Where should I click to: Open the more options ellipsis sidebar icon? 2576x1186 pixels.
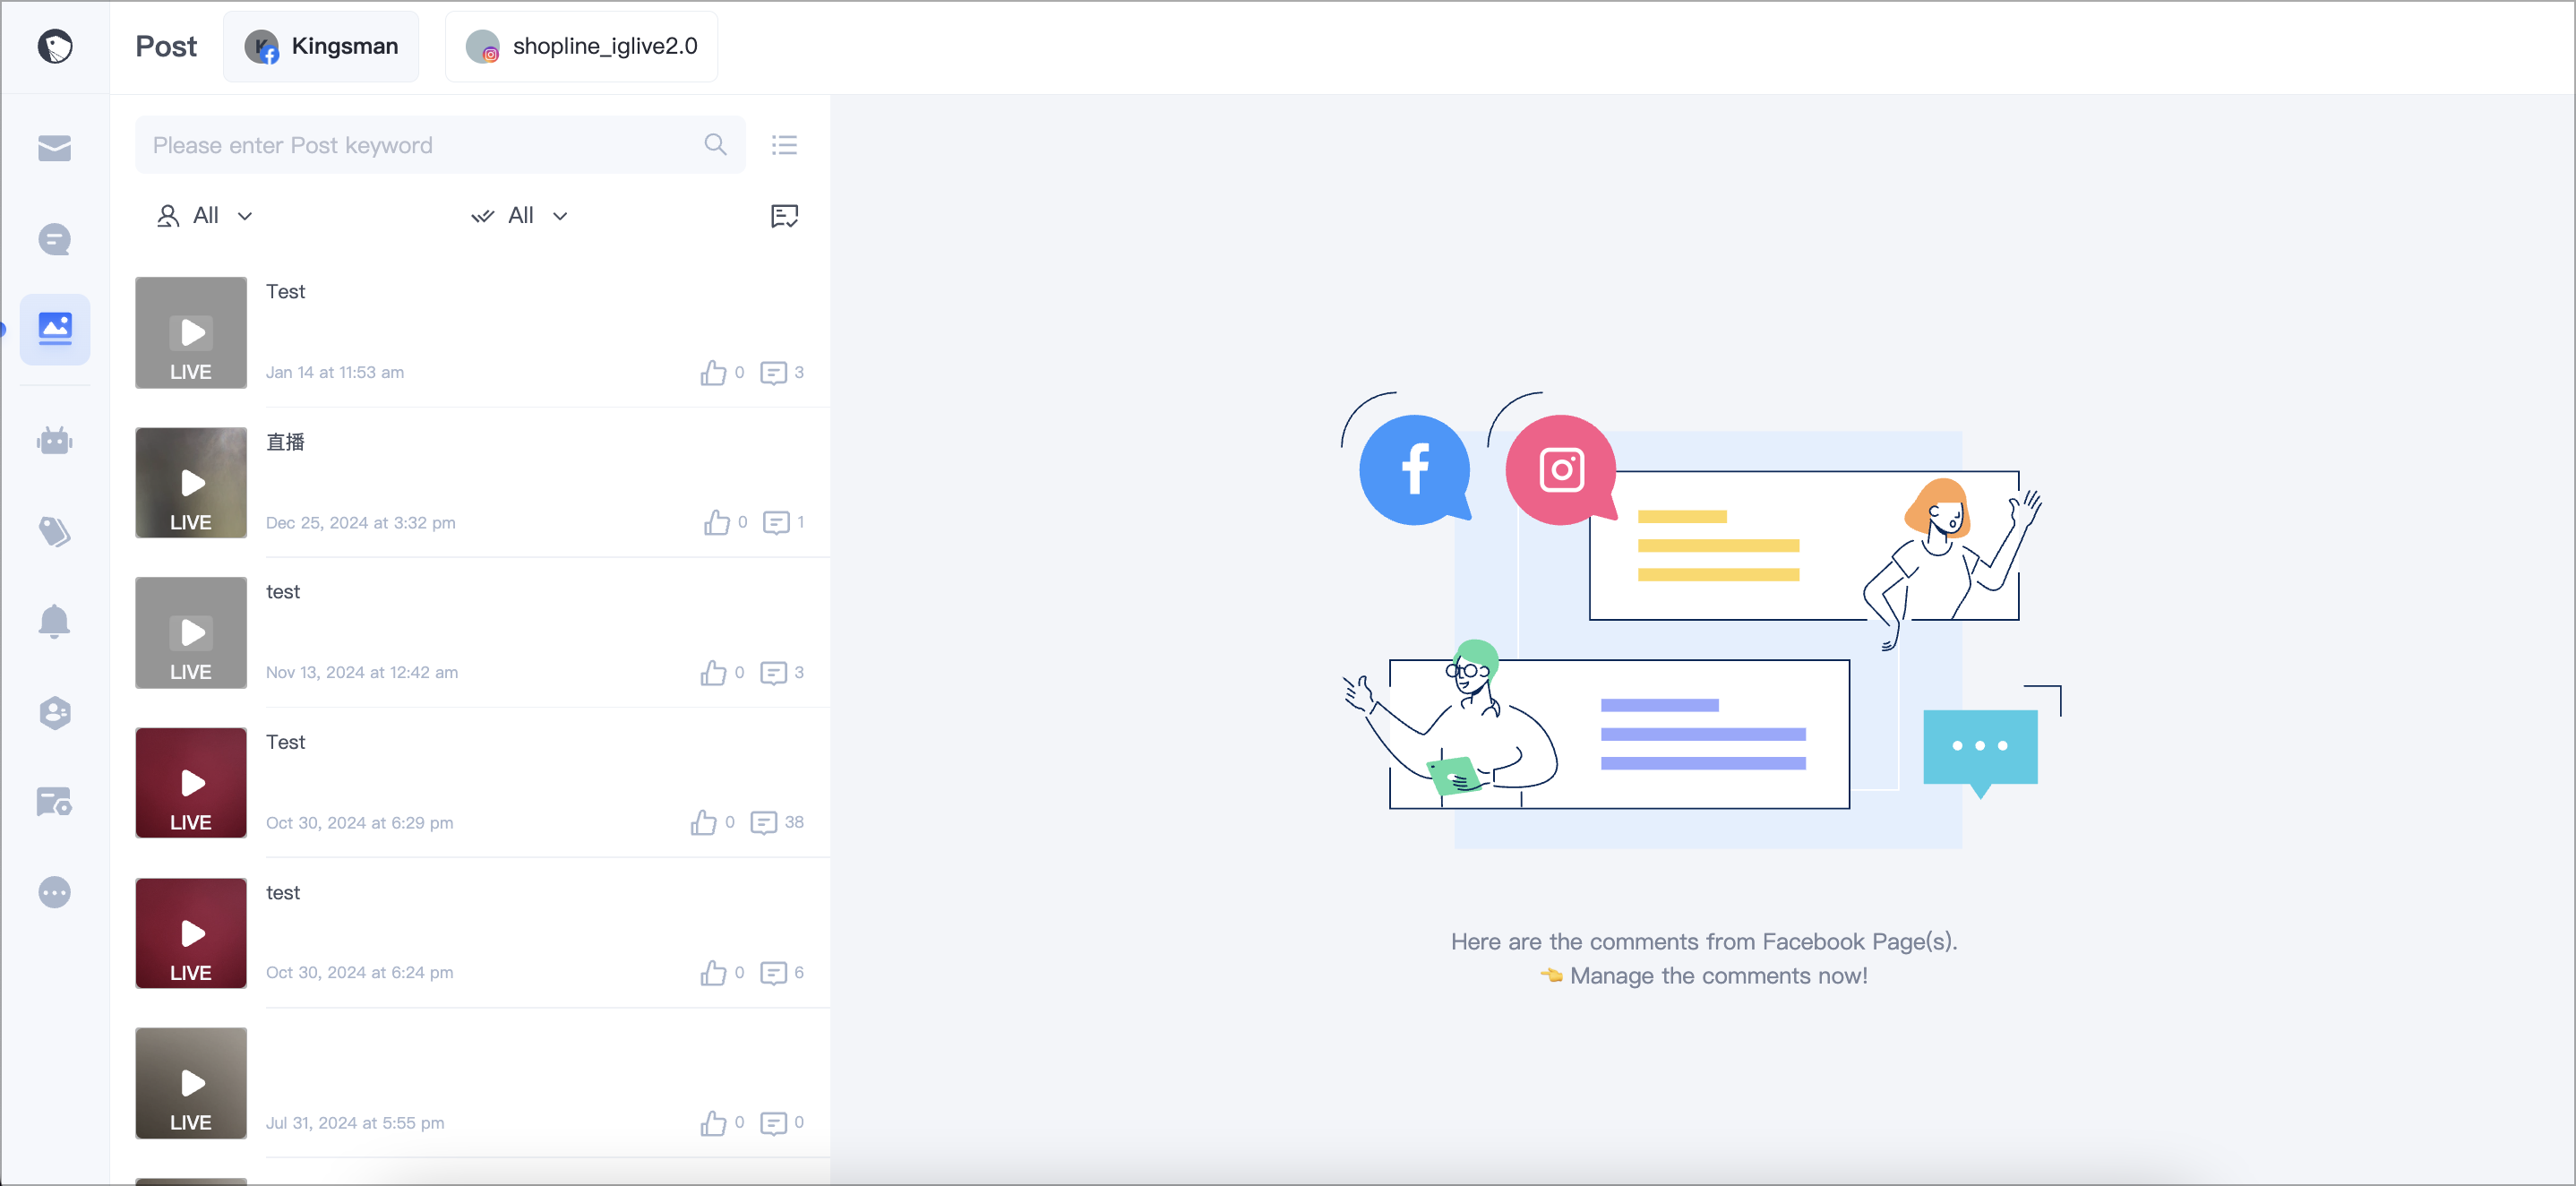(55, 892)
